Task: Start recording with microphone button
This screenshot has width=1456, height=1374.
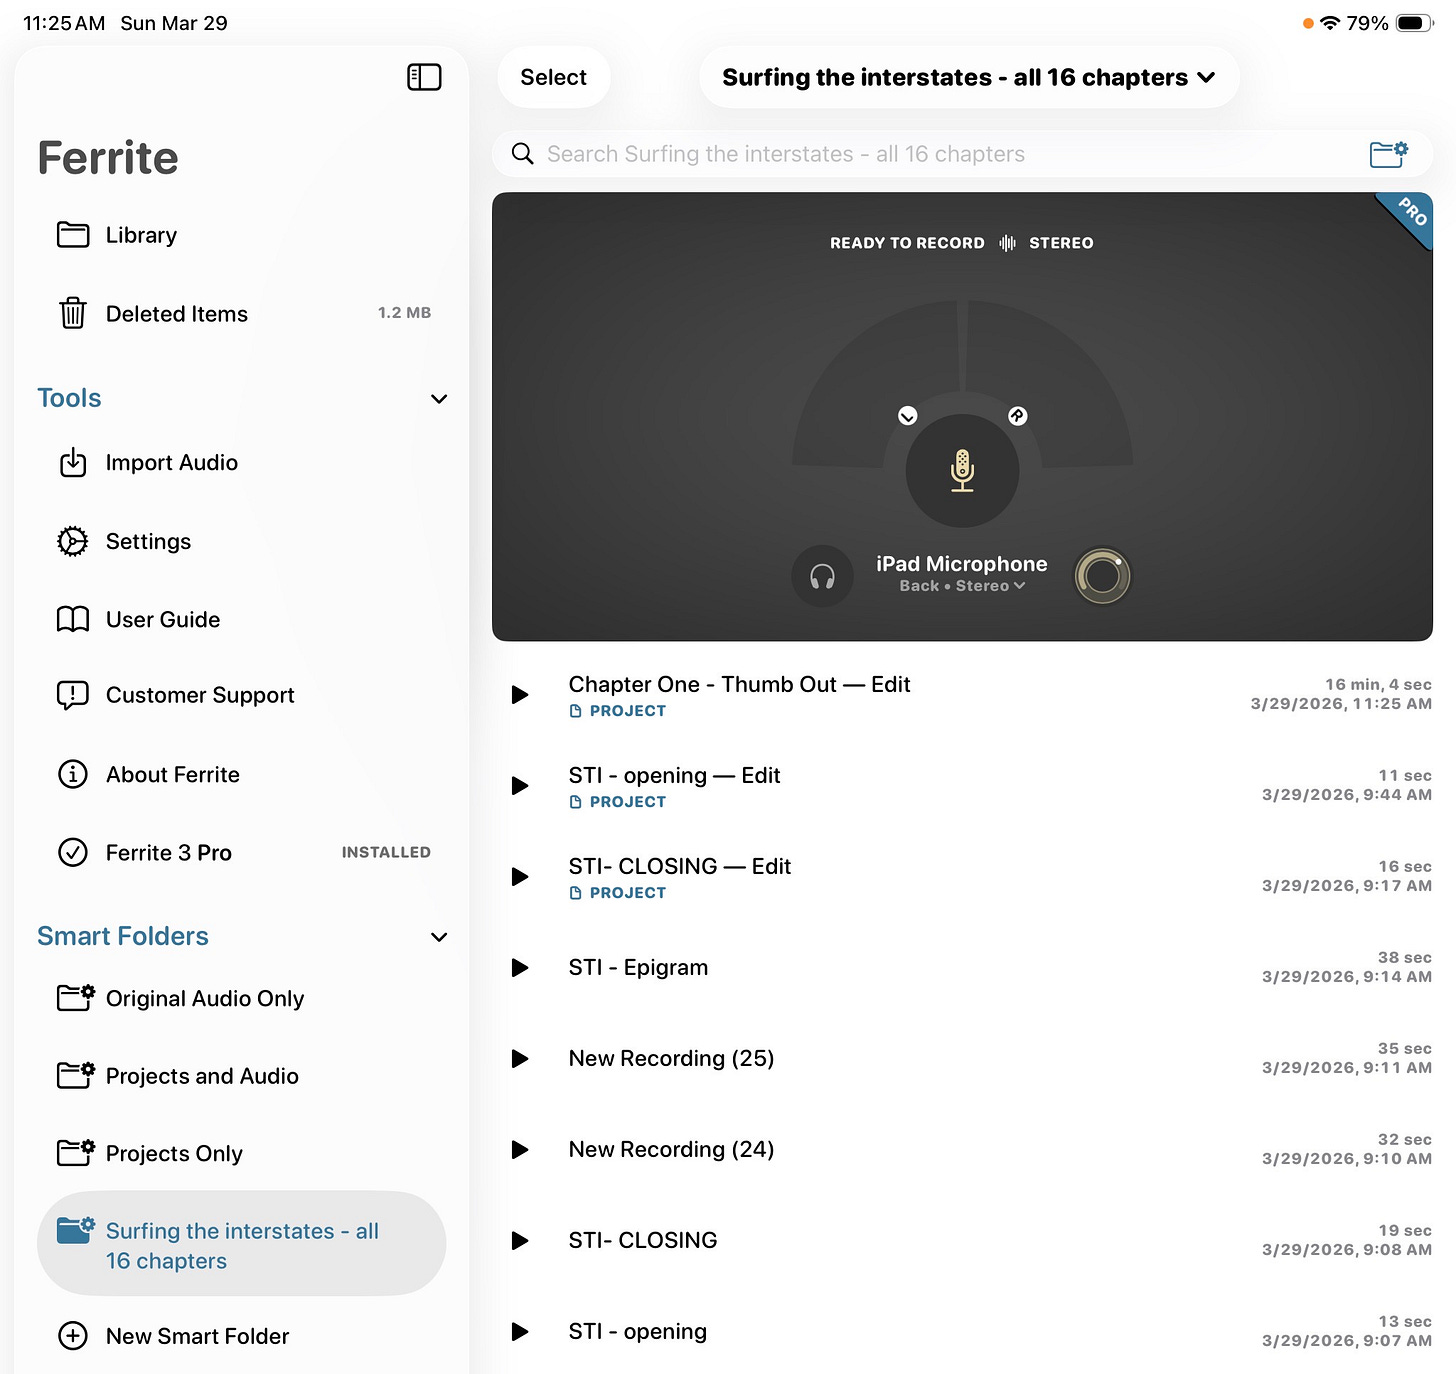Action: click(962, 471)
